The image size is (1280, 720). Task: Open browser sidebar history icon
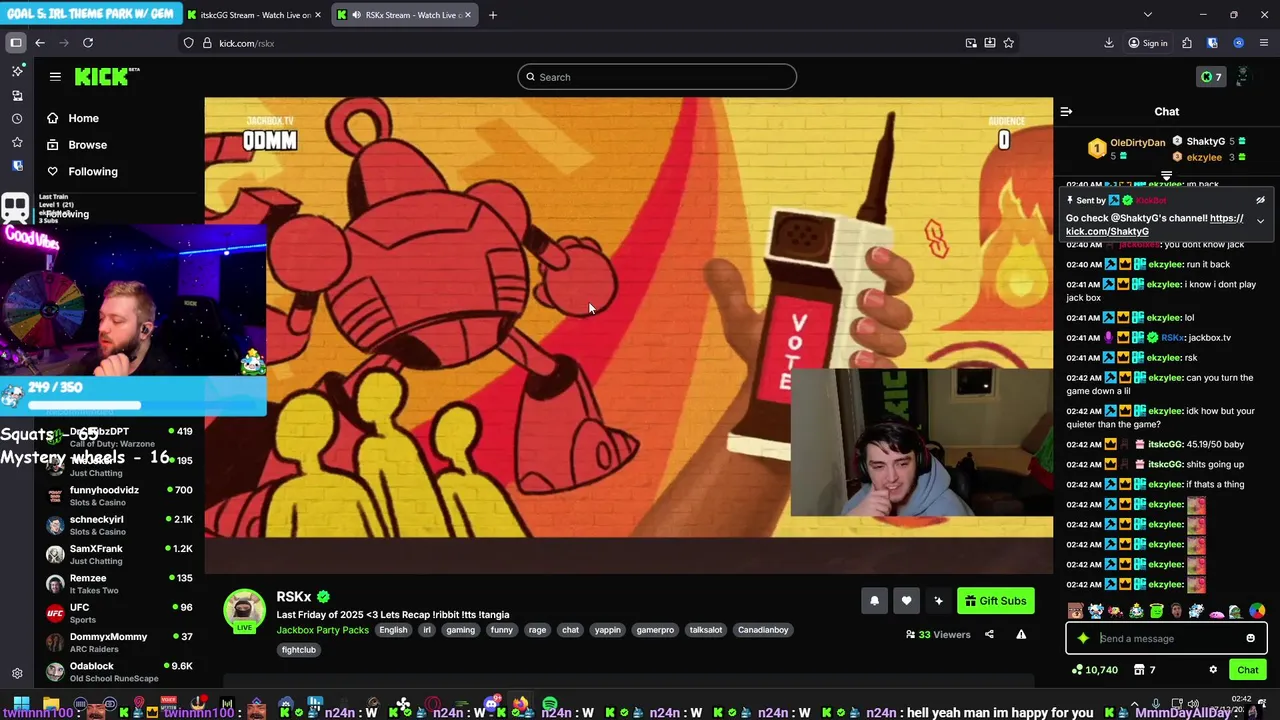point(17,119)
